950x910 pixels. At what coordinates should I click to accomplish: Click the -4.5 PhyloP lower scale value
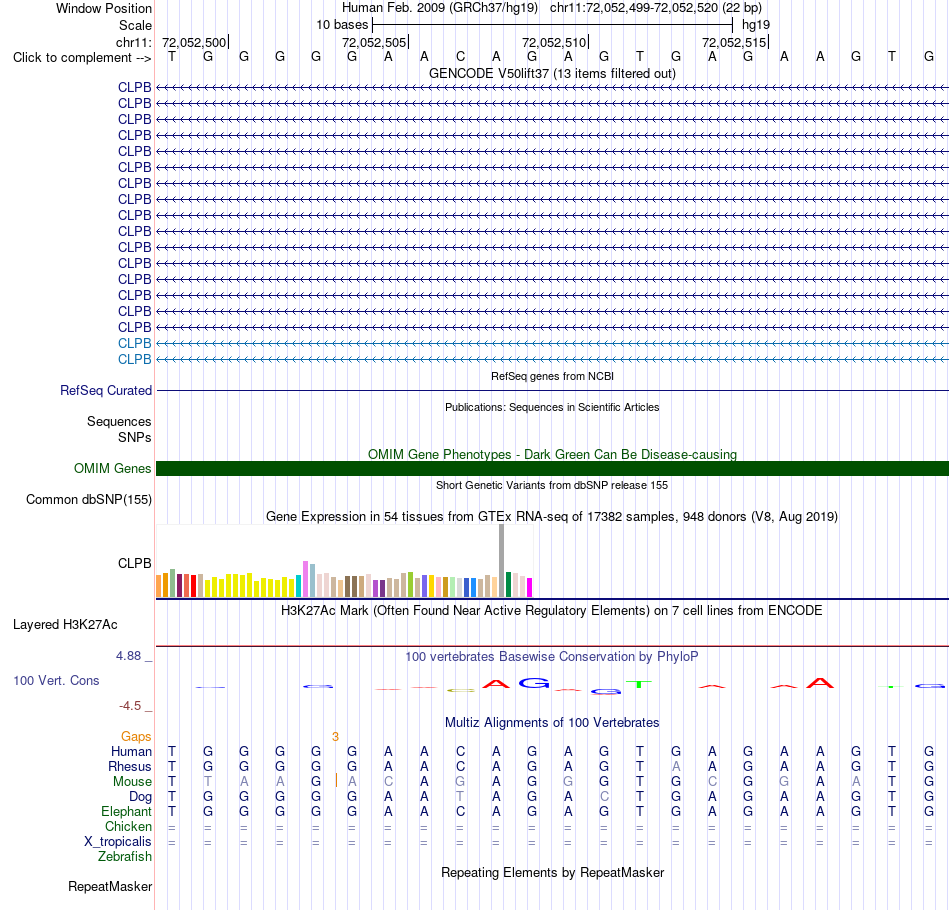[130, 706]
